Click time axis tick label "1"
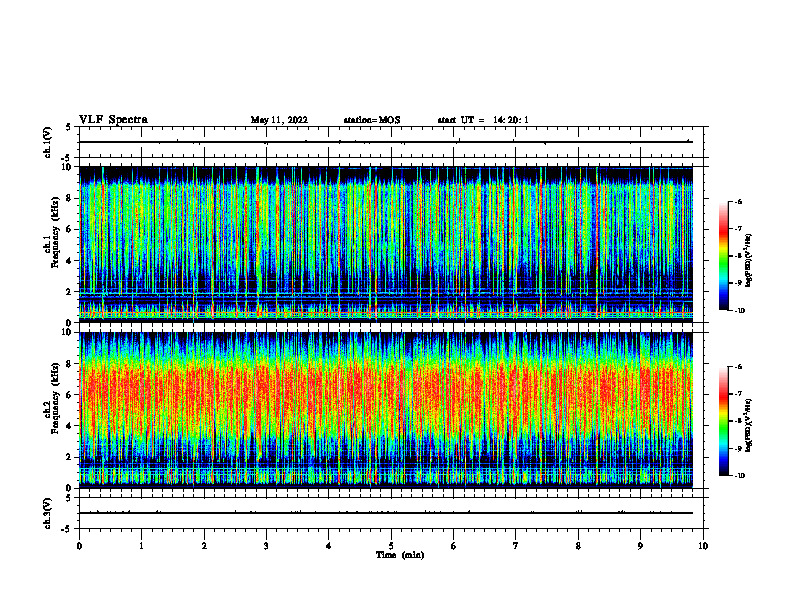This screenshot has width=792, height=612. [x=141, y=546]
